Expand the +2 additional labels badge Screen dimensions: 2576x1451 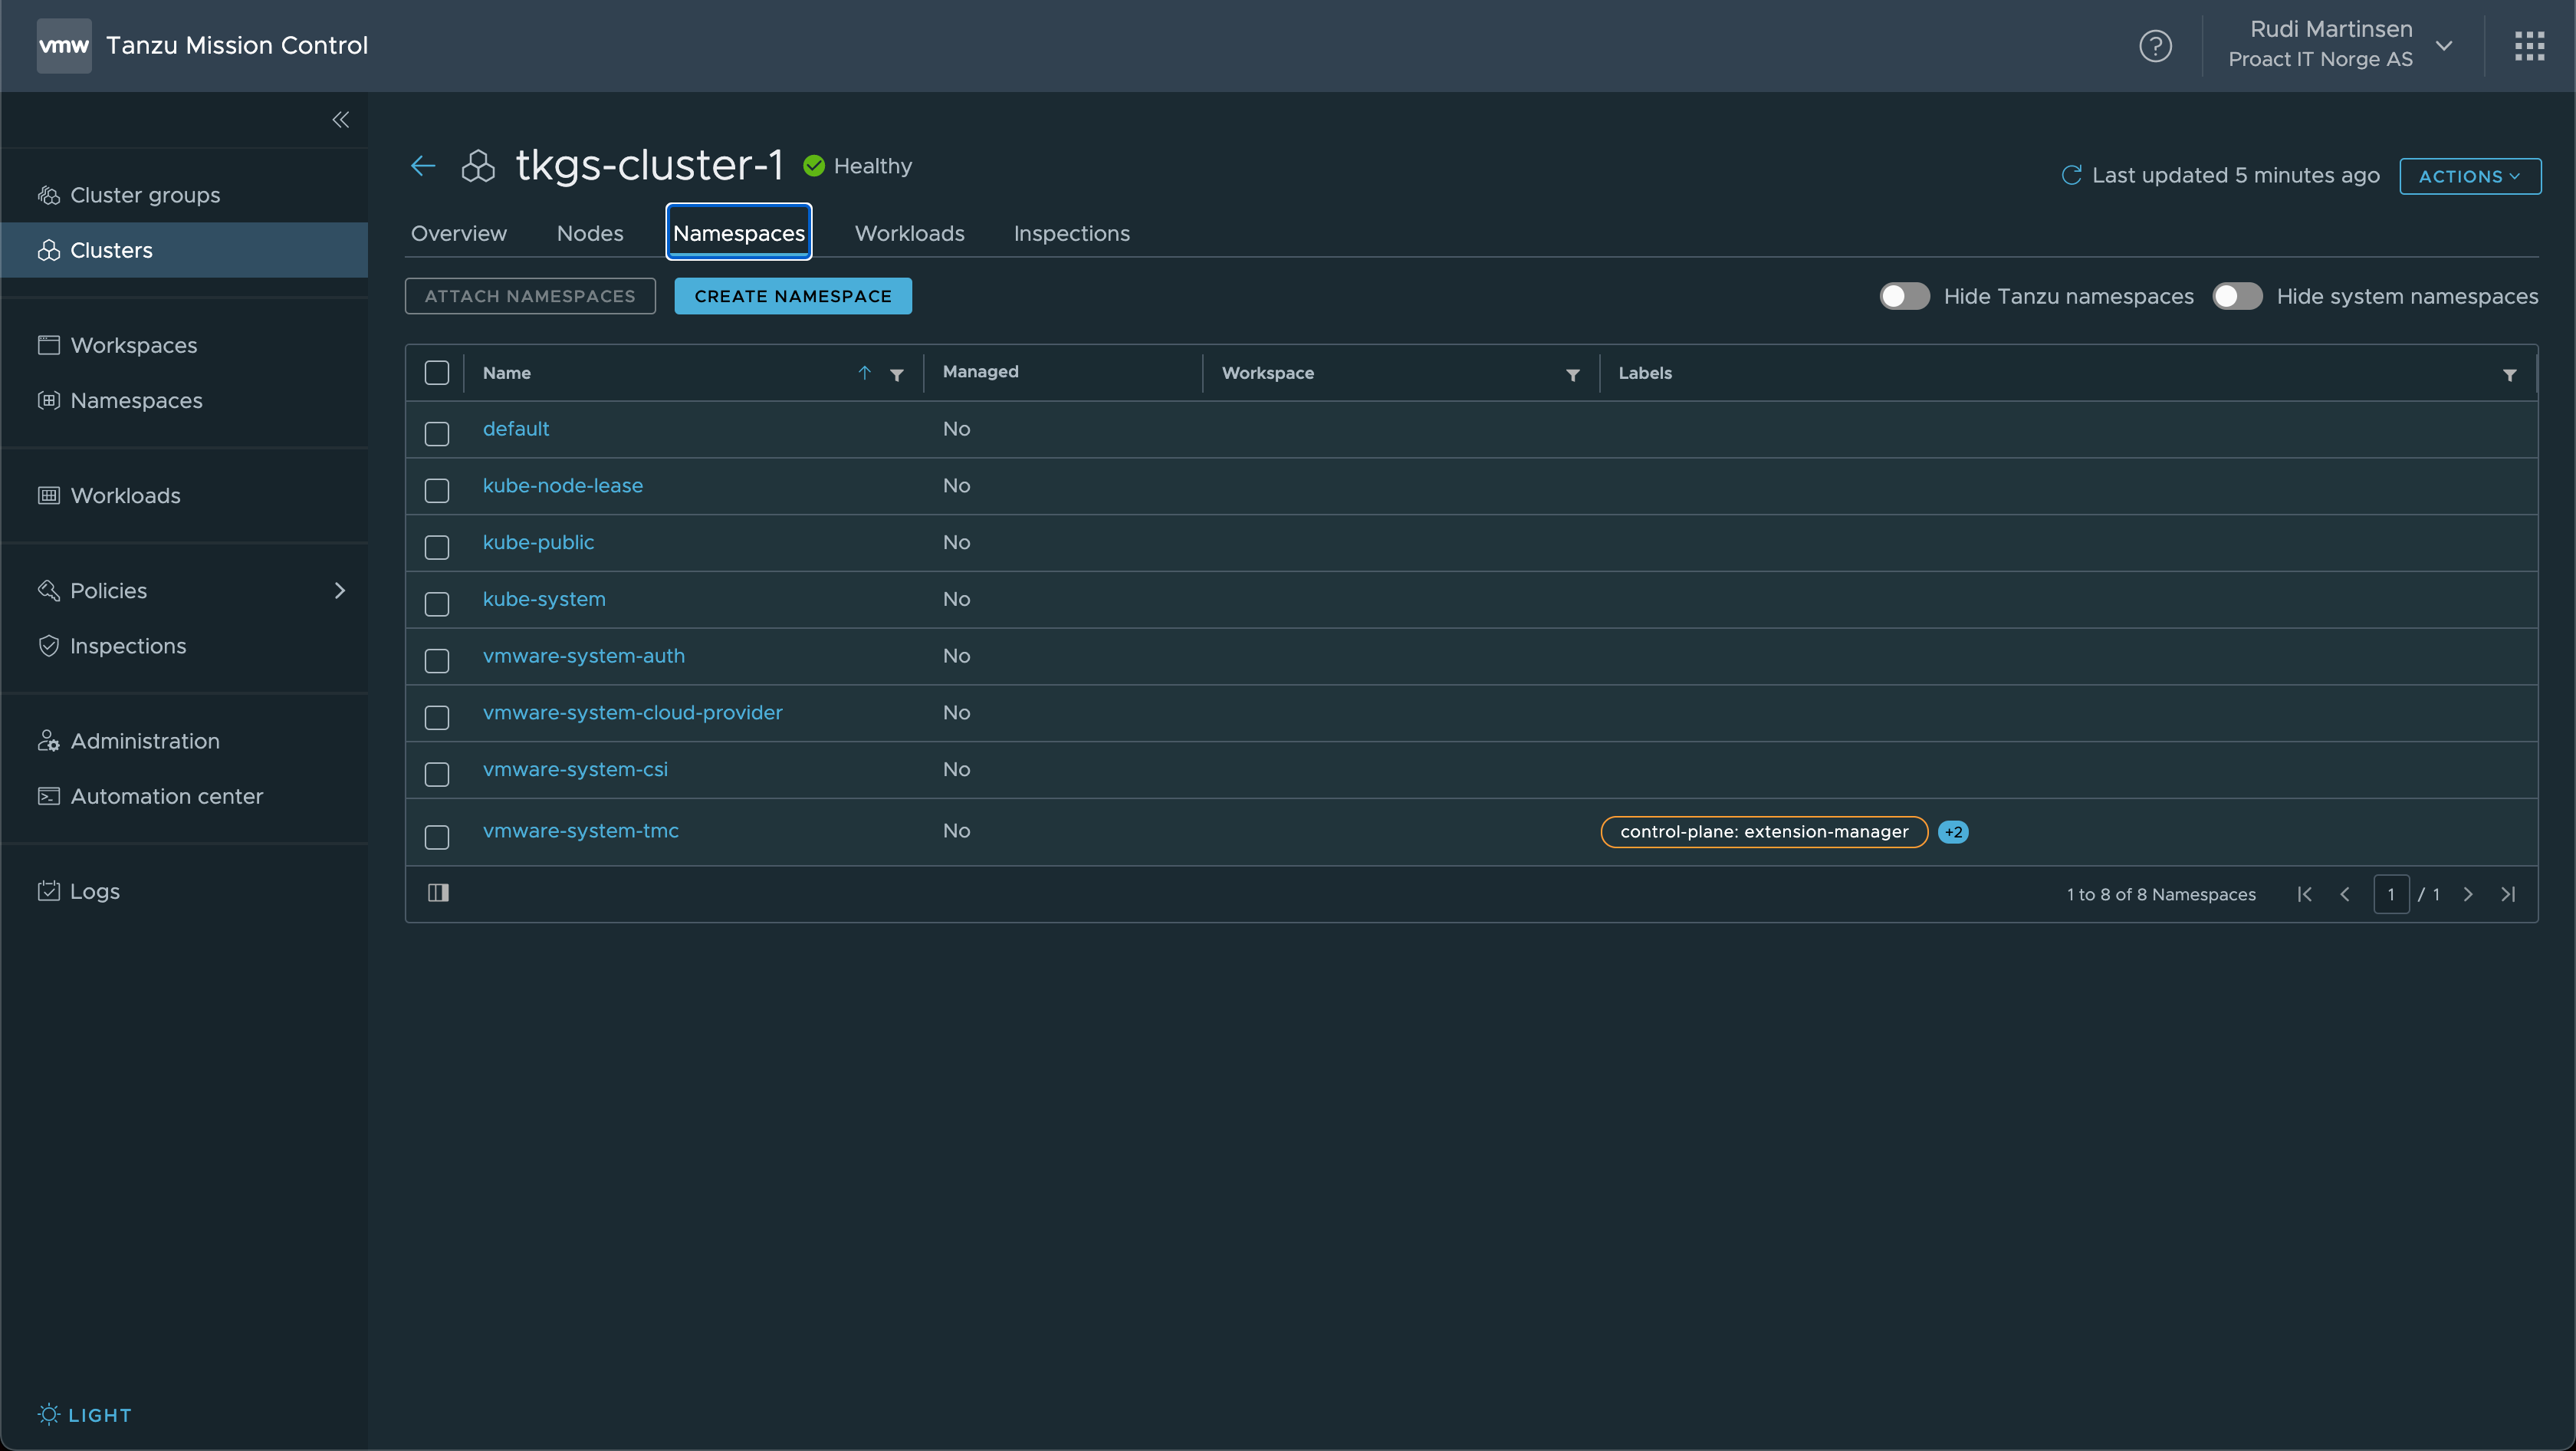click(1953, 832)
